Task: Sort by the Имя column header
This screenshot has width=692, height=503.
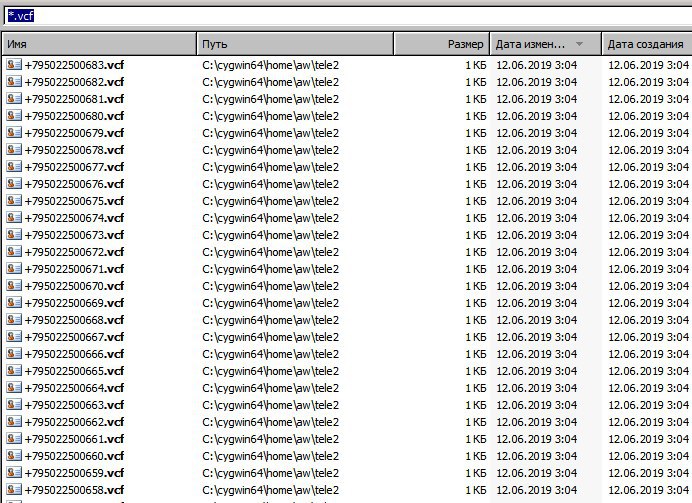Action: coord(99,44)
